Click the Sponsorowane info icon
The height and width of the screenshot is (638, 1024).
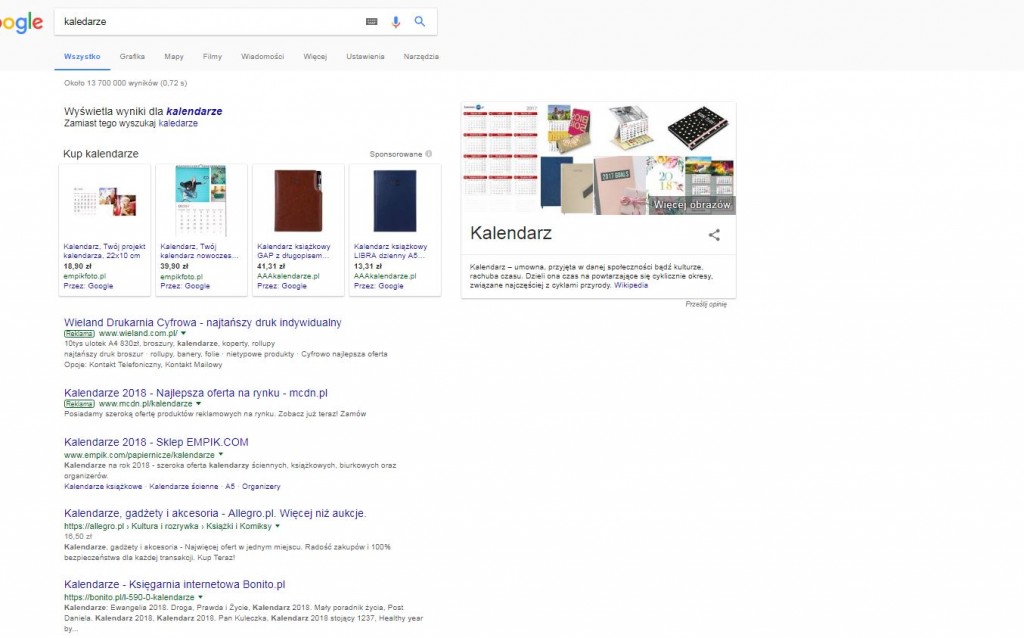(428, 154)
